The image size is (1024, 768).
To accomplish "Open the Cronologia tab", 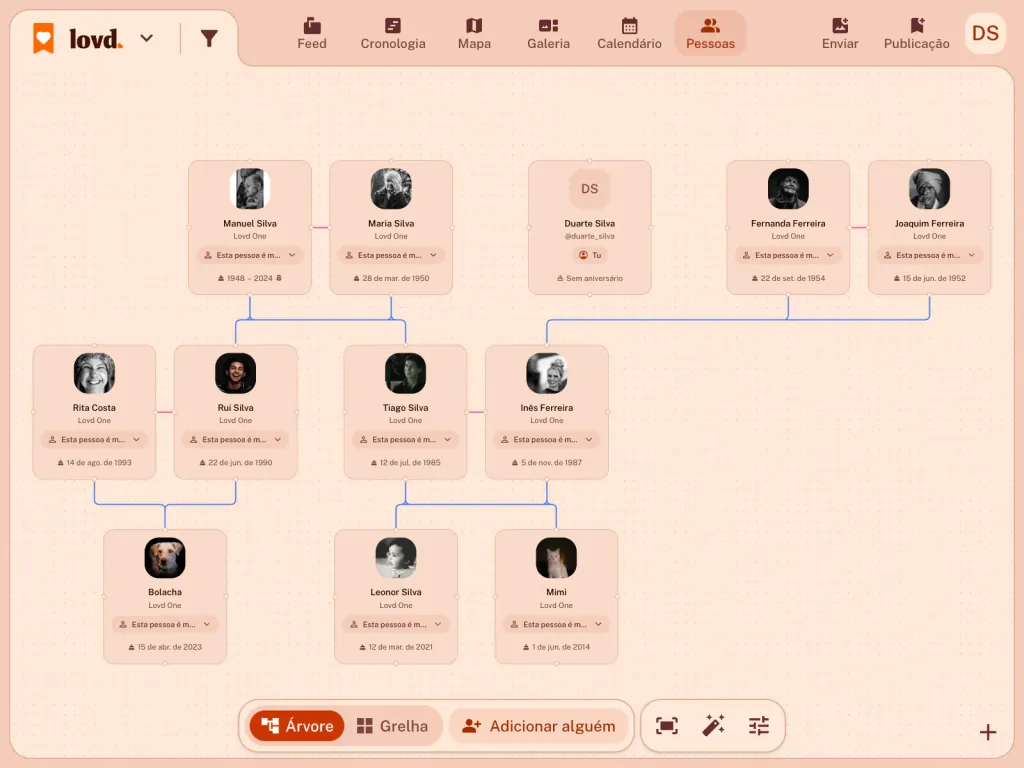I will pyautogui.click(x=392, y=34).
